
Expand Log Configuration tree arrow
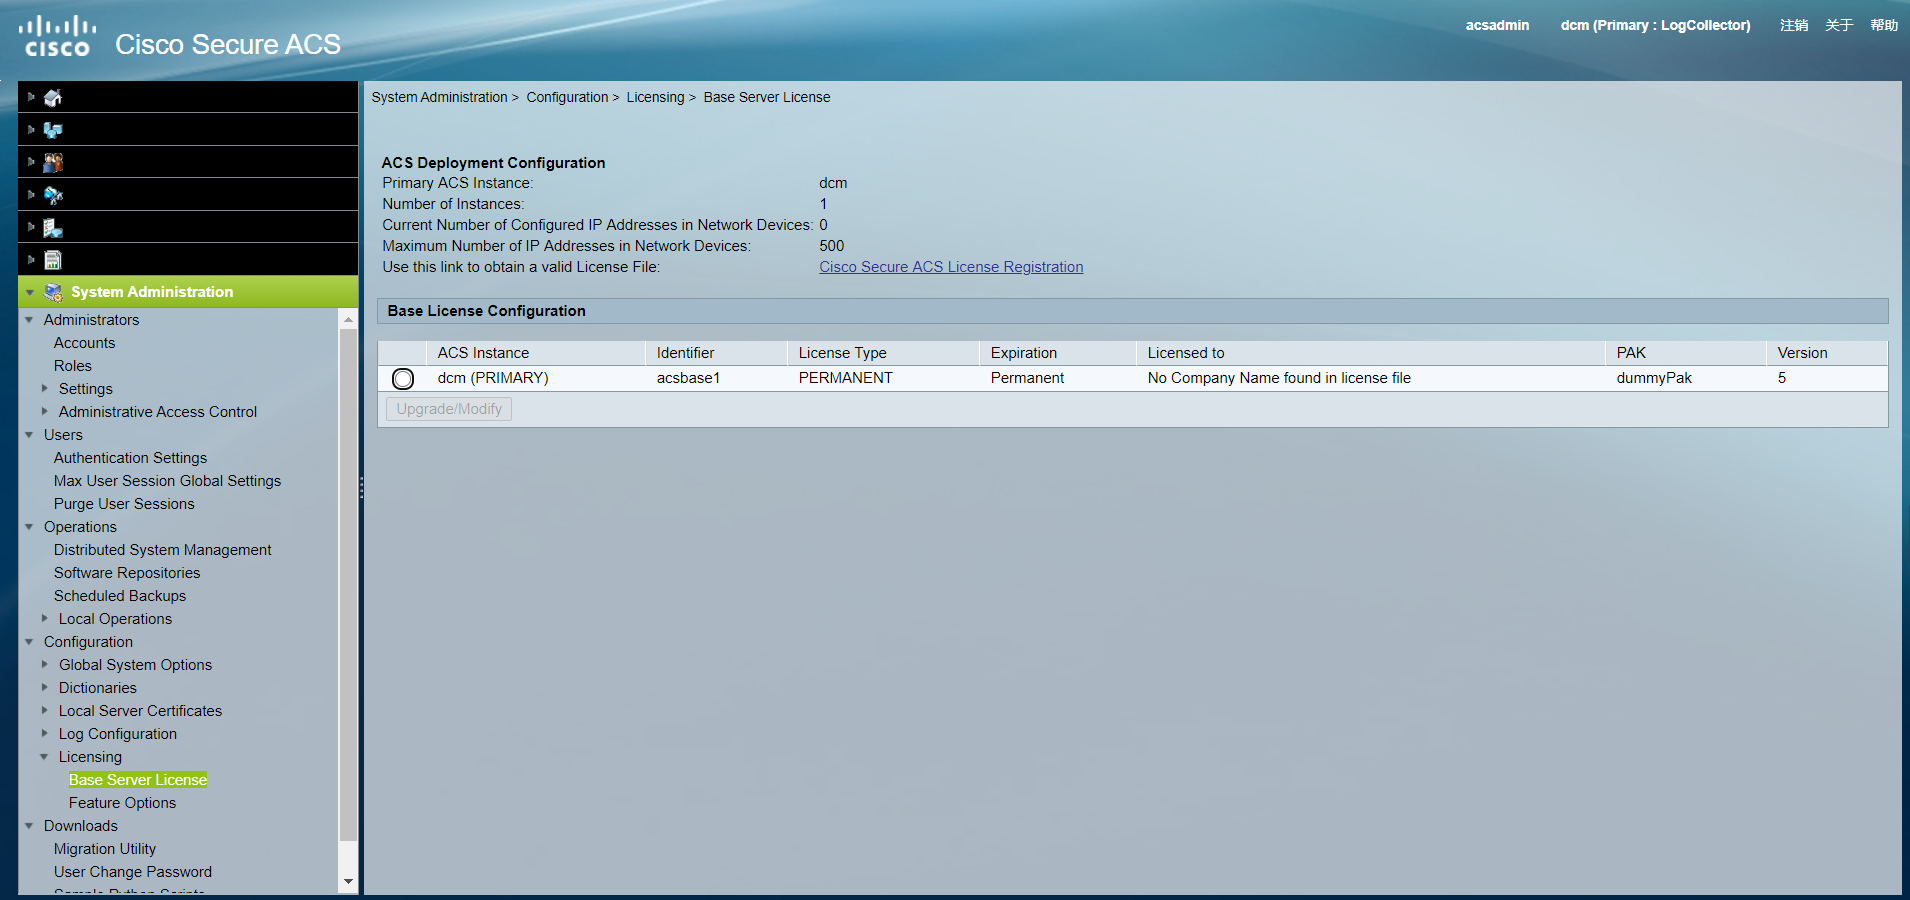pos(45,733)
